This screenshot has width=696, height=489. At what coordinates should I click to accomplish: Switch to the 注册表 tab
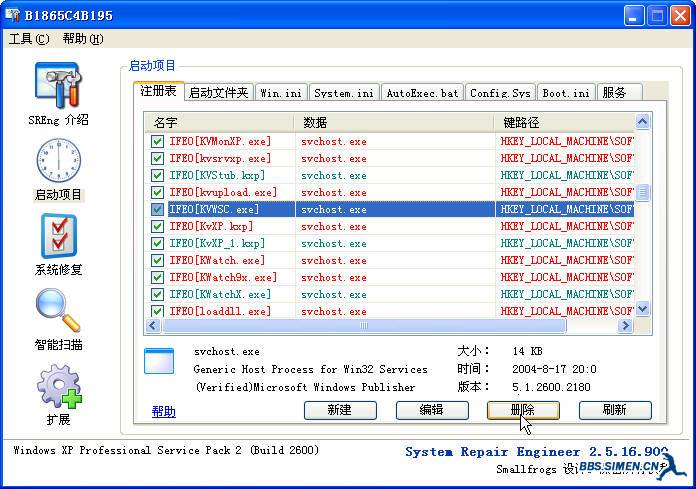point(158,91)
